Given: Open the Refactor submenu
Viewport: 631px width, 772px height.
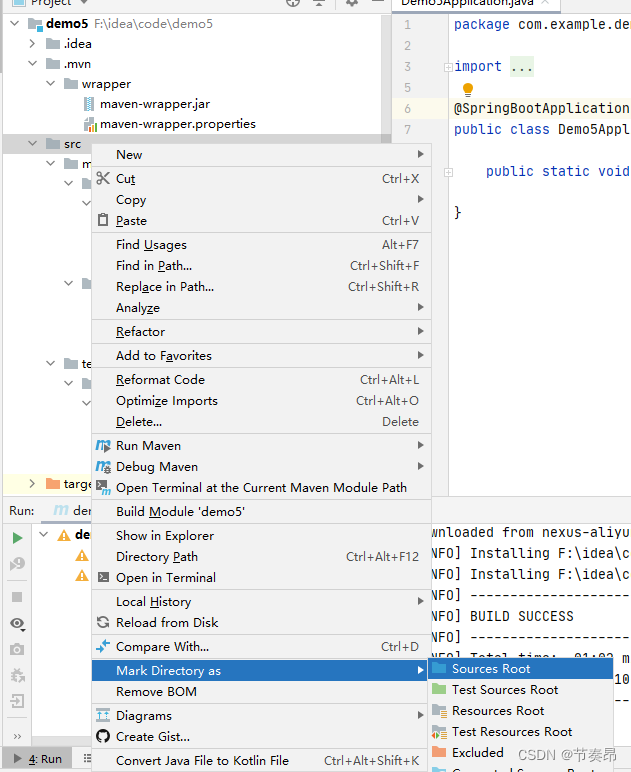Looking at the screenshot, I should pyautogui.click(x=261, y=332).
